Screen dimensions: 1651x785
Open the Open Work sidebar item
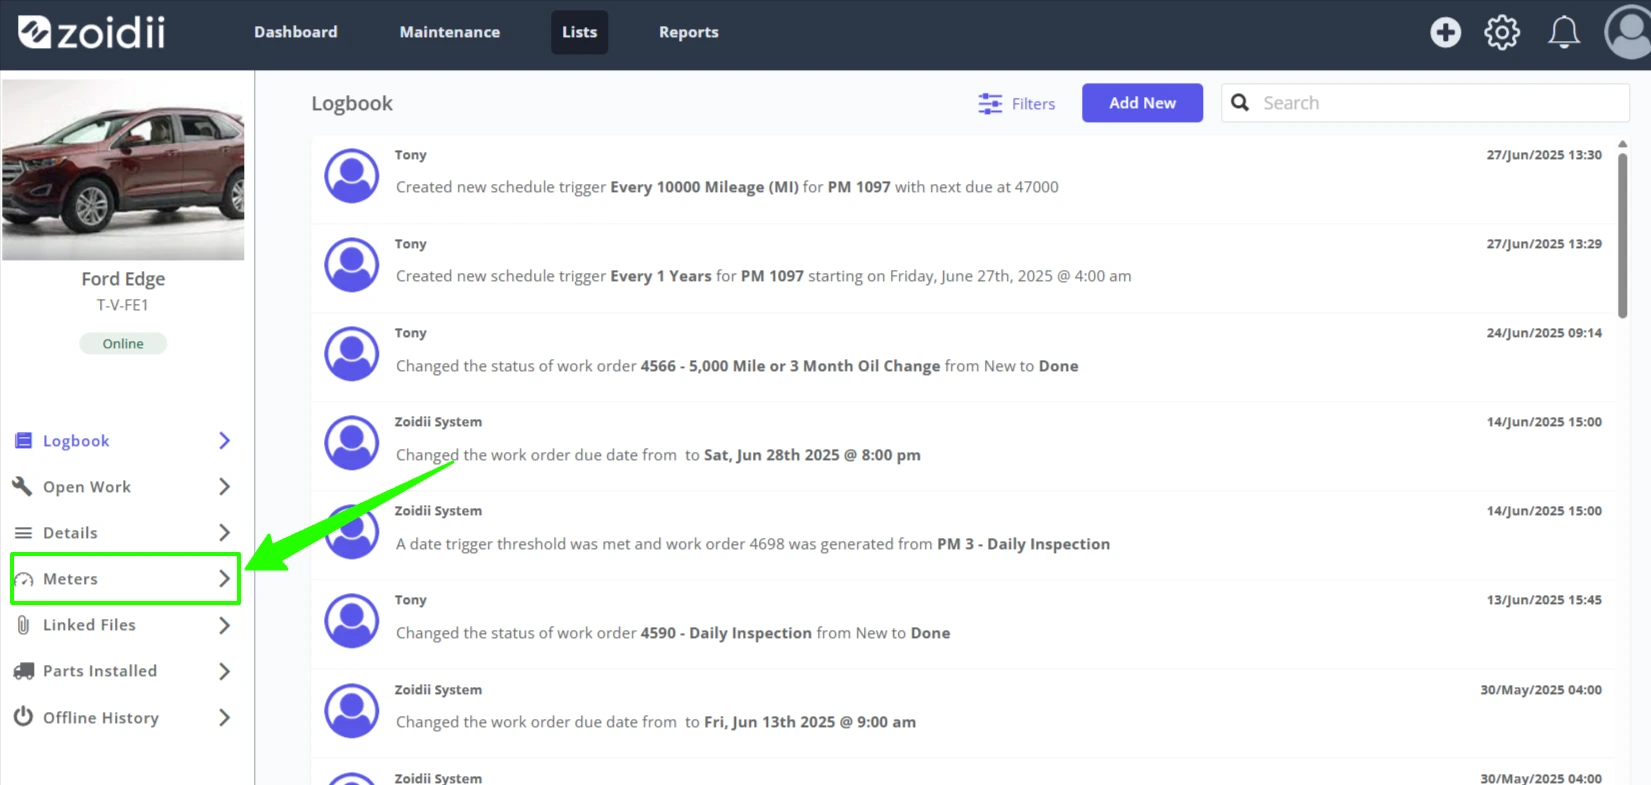click(x=125, y=487)
